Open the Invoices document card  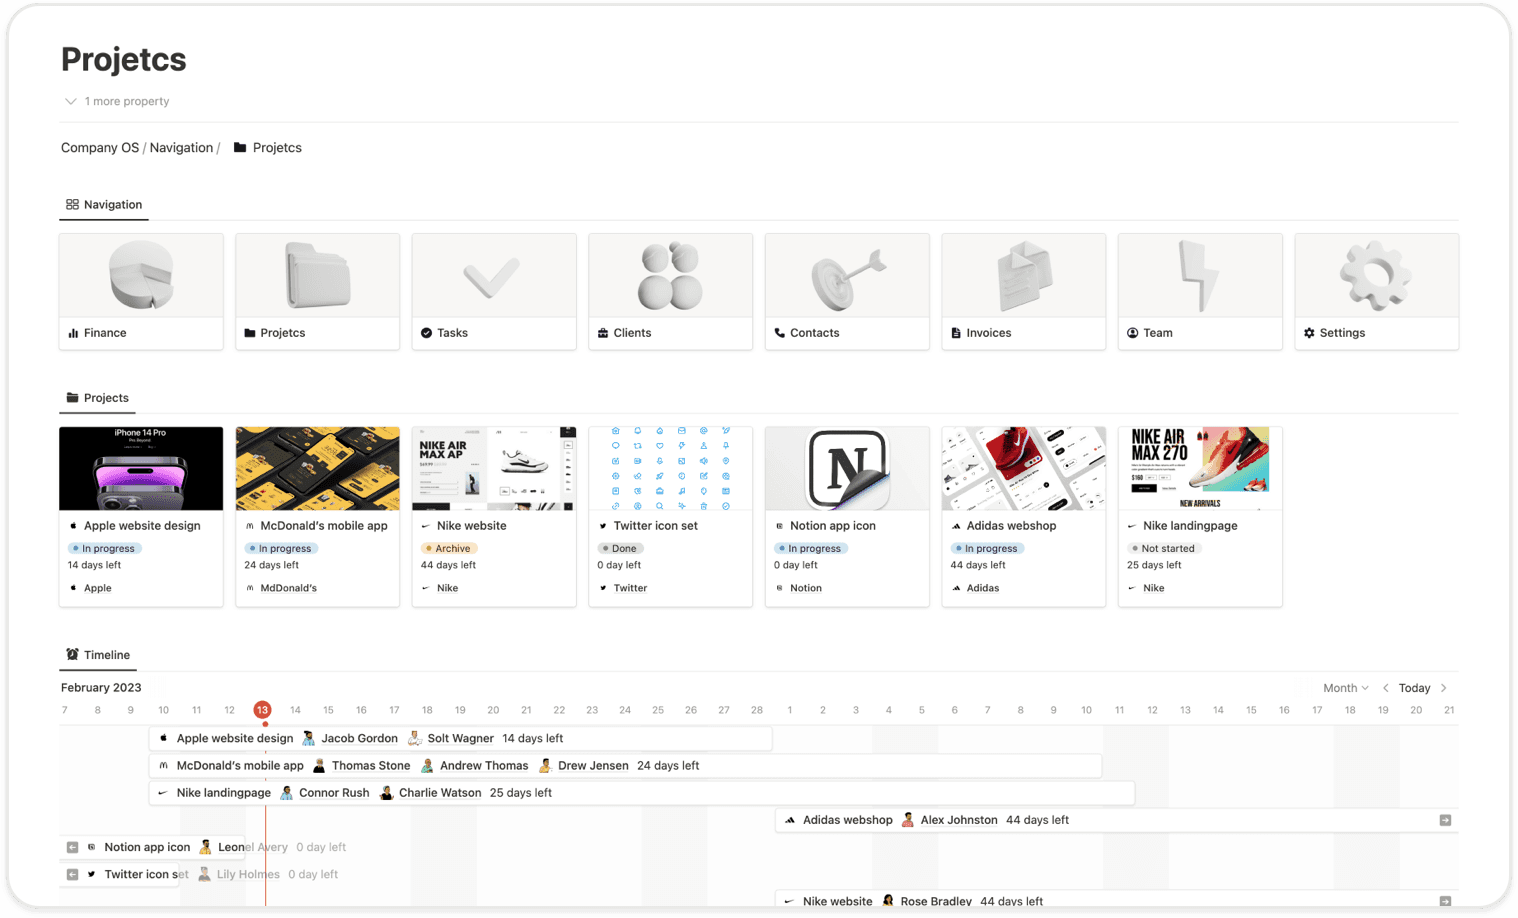pyautogui.click(x=1023, y=291)
